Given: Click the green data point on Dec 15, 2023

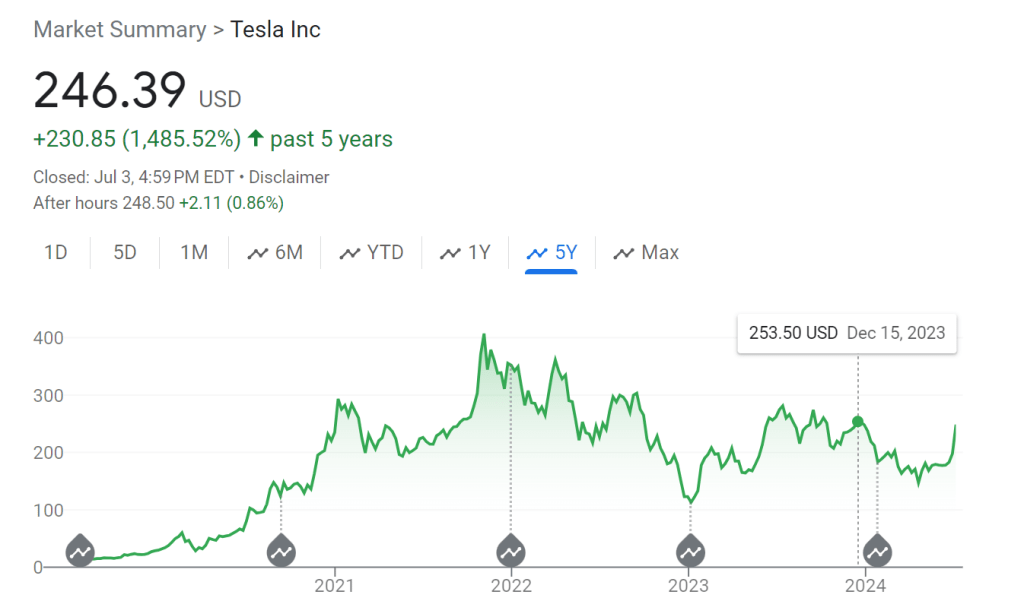Looking at the screenshot, I should coord(857,421).
